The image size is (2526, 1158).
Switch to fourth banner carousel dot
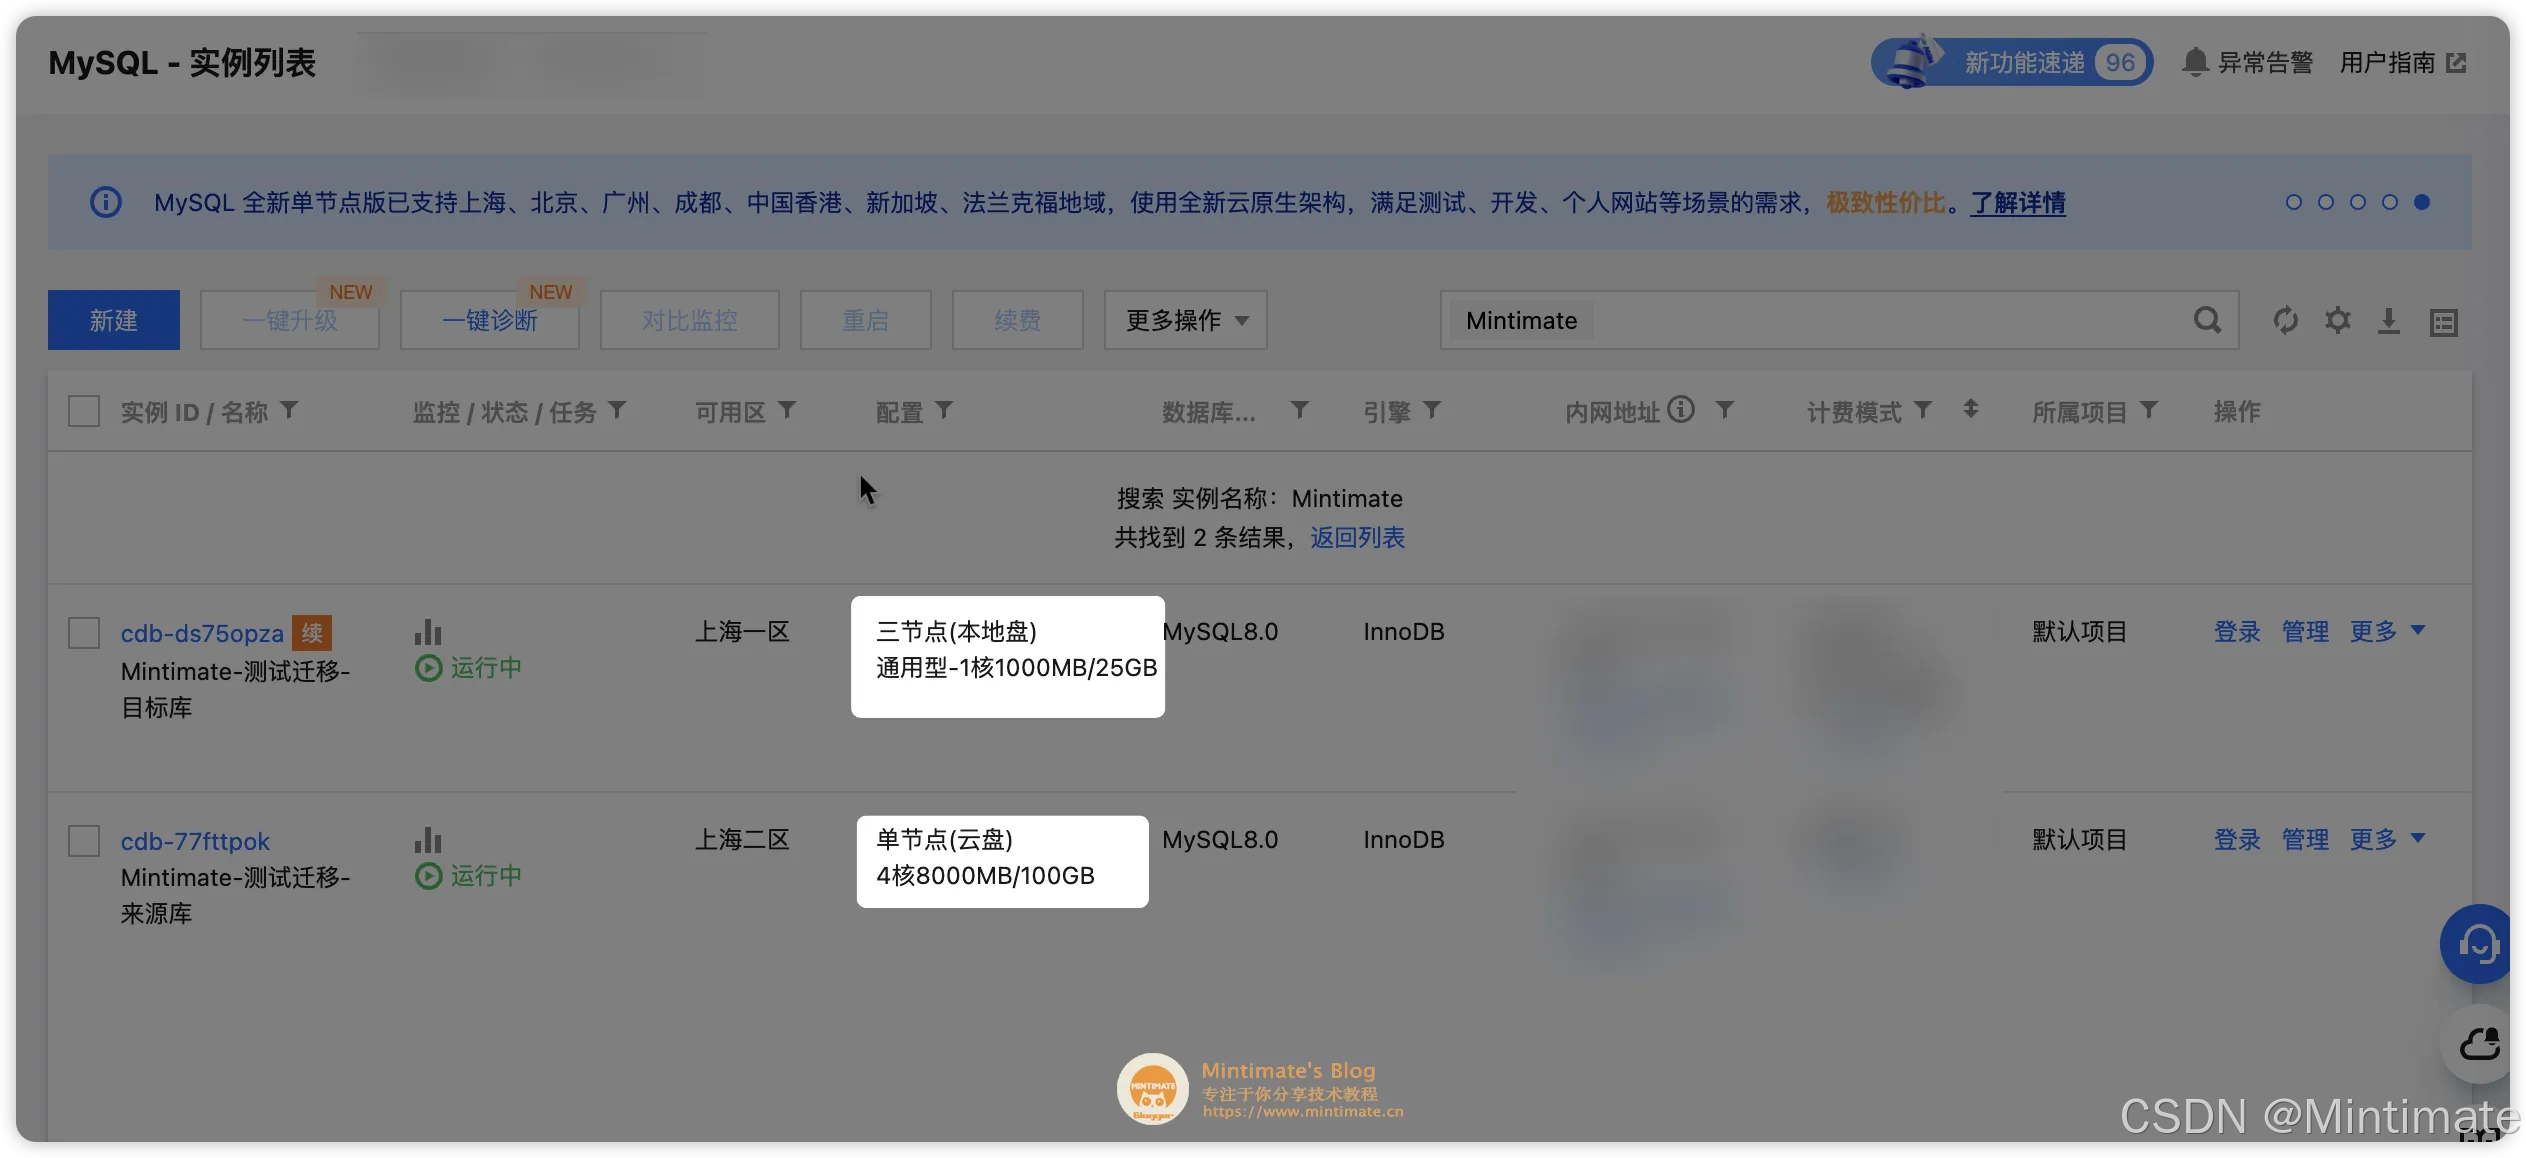(x=2390, y=202)
